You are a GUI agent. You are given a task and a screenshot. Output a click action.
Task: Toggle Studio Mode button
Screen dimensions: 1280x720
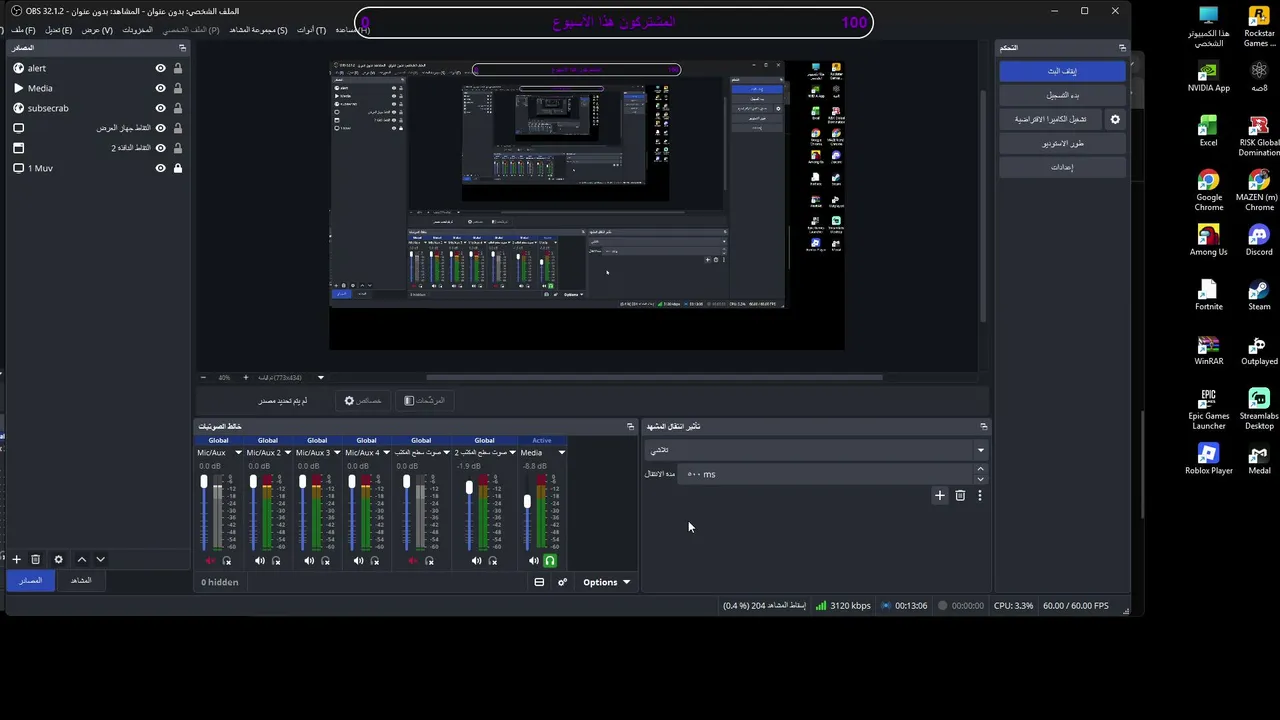pyautogui.click(x=1062, y=143)
